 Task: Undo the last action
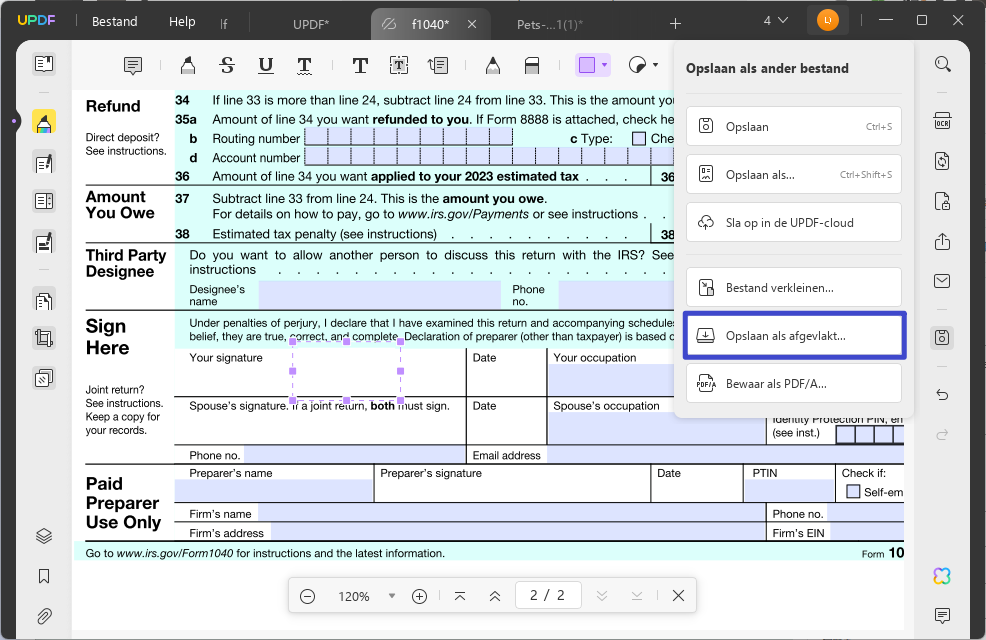click(942, 395)
